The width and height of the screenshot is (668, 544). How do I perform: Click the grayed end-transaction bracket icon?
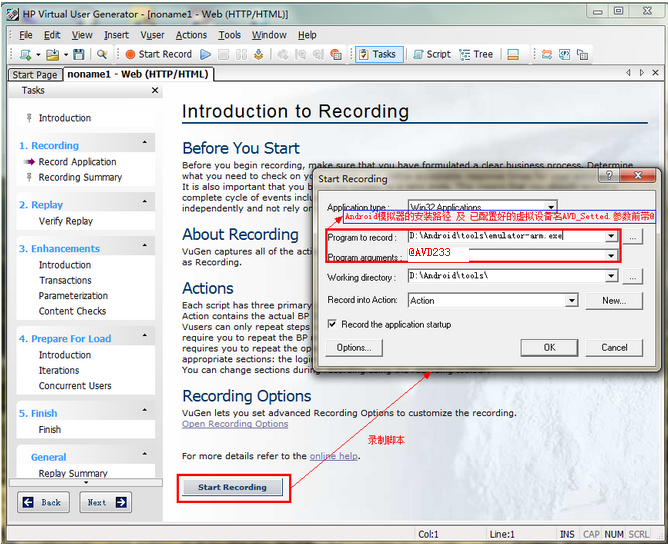click(x=318, y=55)
